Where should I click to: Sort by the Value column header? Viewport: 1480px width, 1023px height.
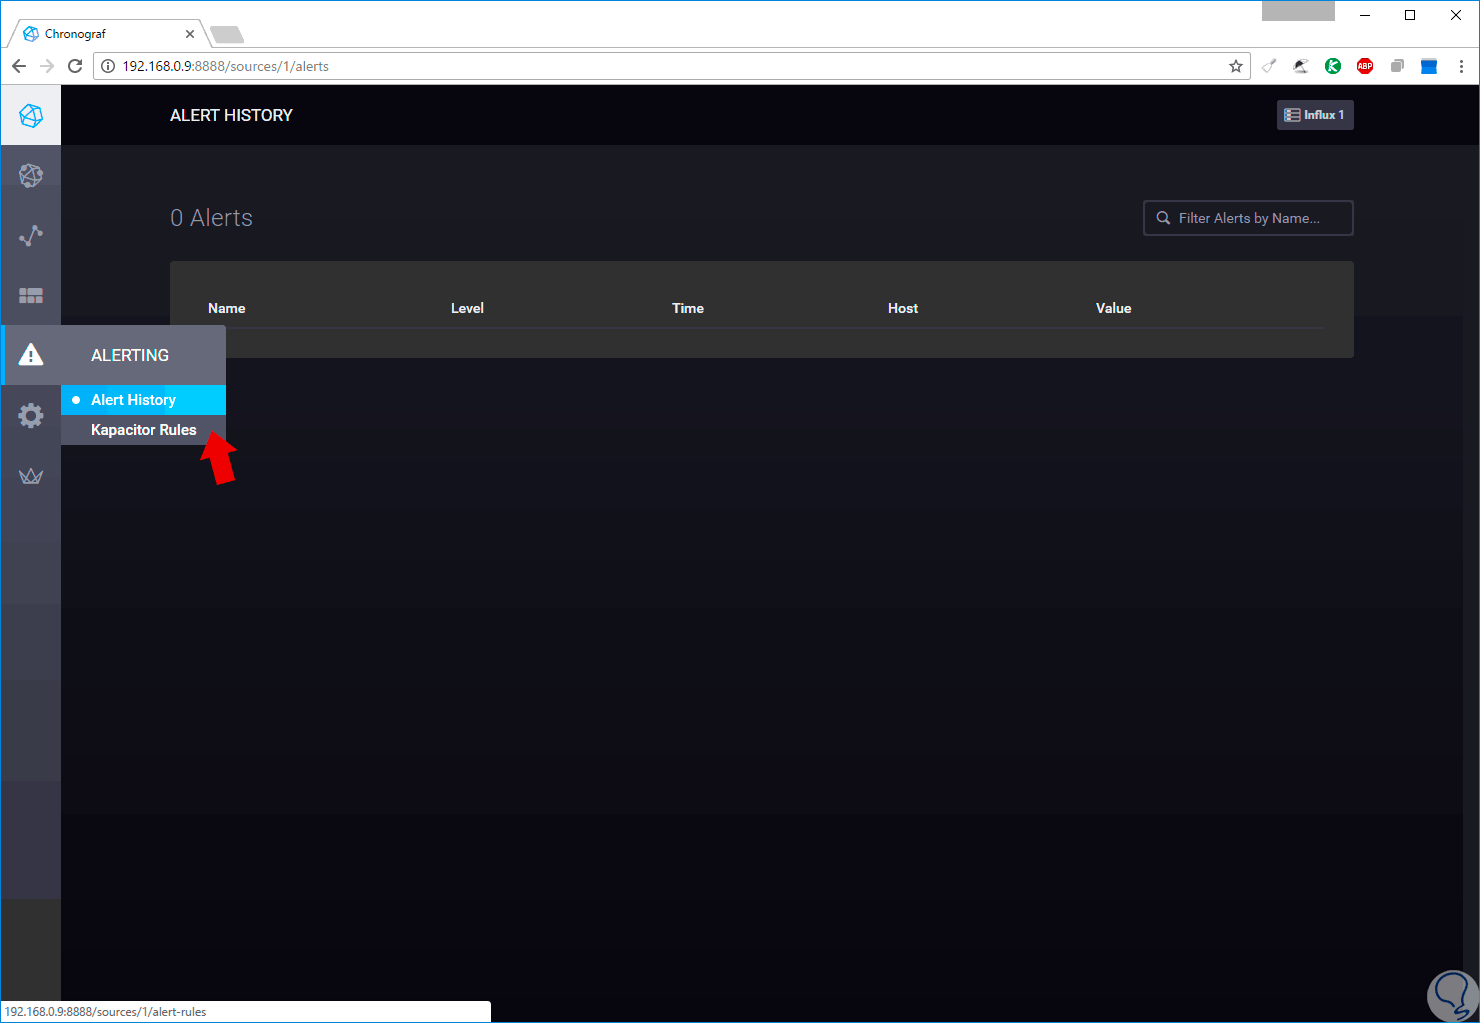click(1114, 308)
